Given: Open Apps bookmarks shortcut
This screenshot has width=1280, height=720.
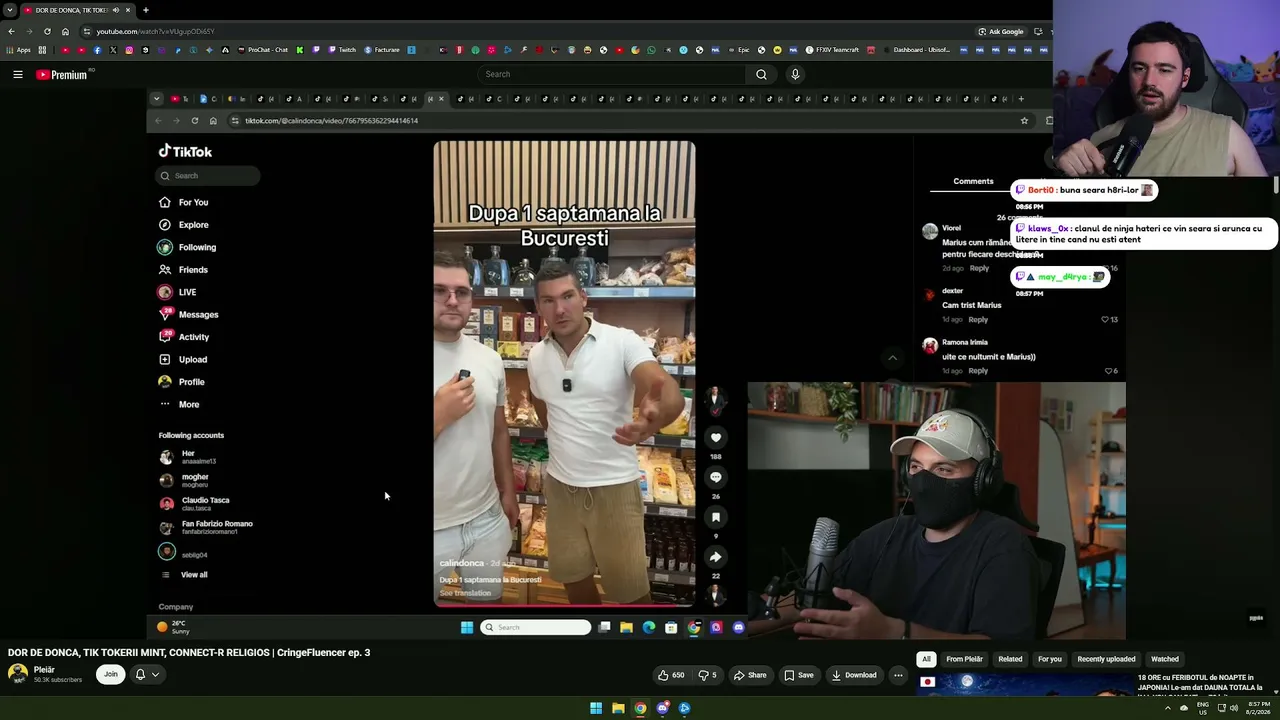Looking at the screenshot, I should [x=18, y=50].
